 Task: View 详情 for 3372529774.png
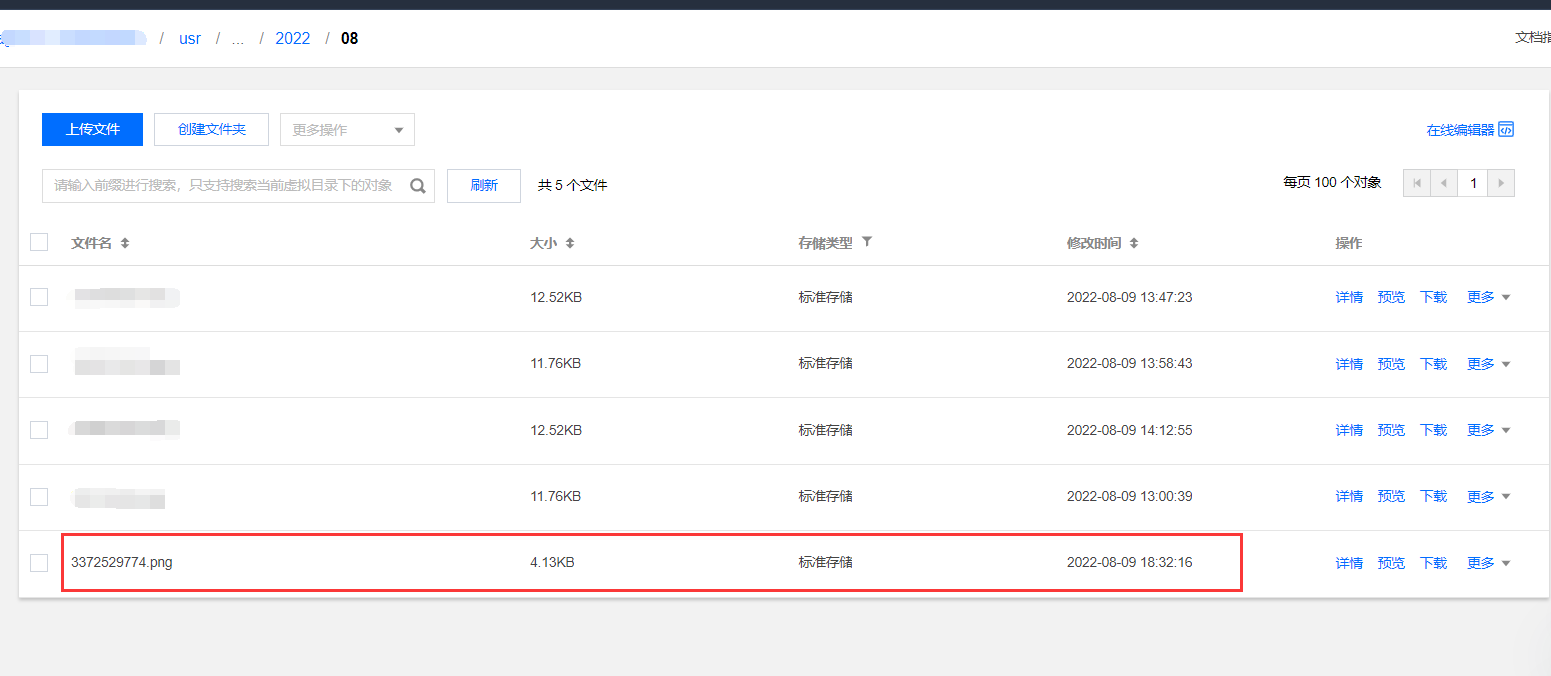tap(1349, 563)
